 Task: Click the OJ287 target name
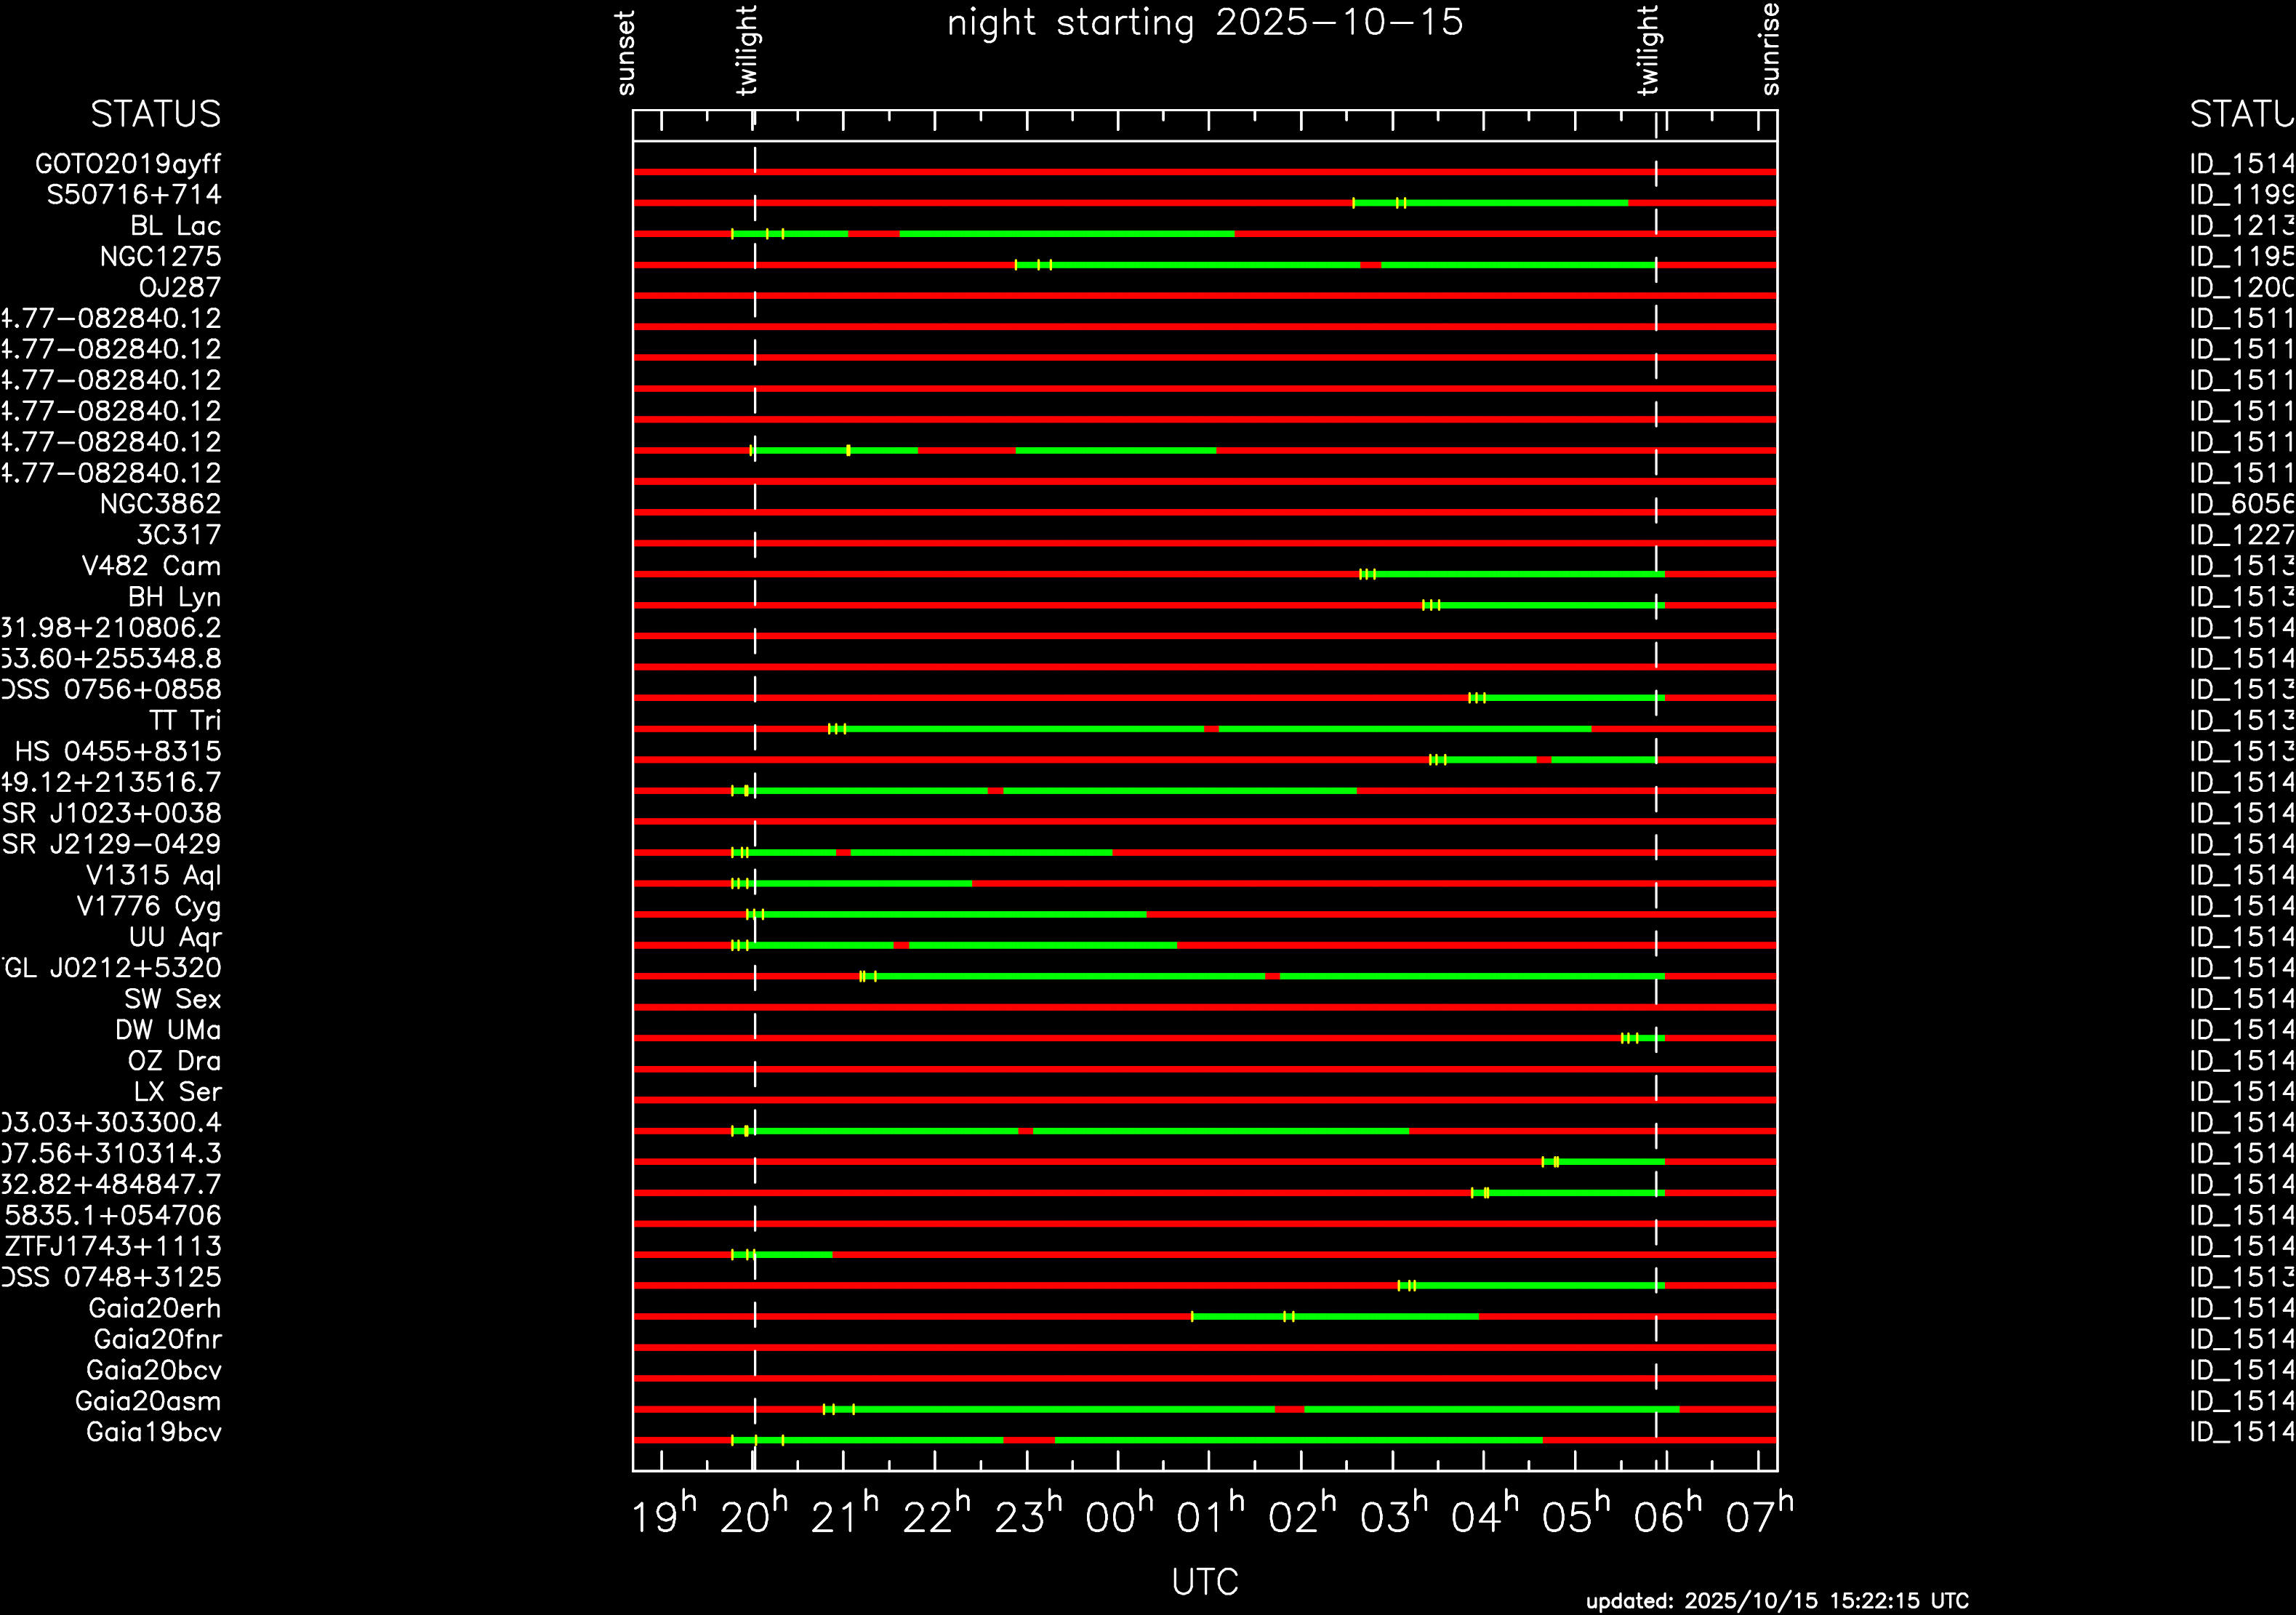pyautogui.click(x=179, y=288)
